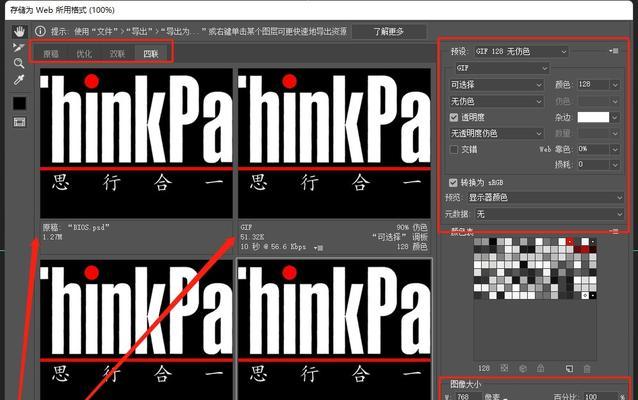Select the top-right GIF preview pane
Viewport: 638px width, 400px height.
pos(334,143)
